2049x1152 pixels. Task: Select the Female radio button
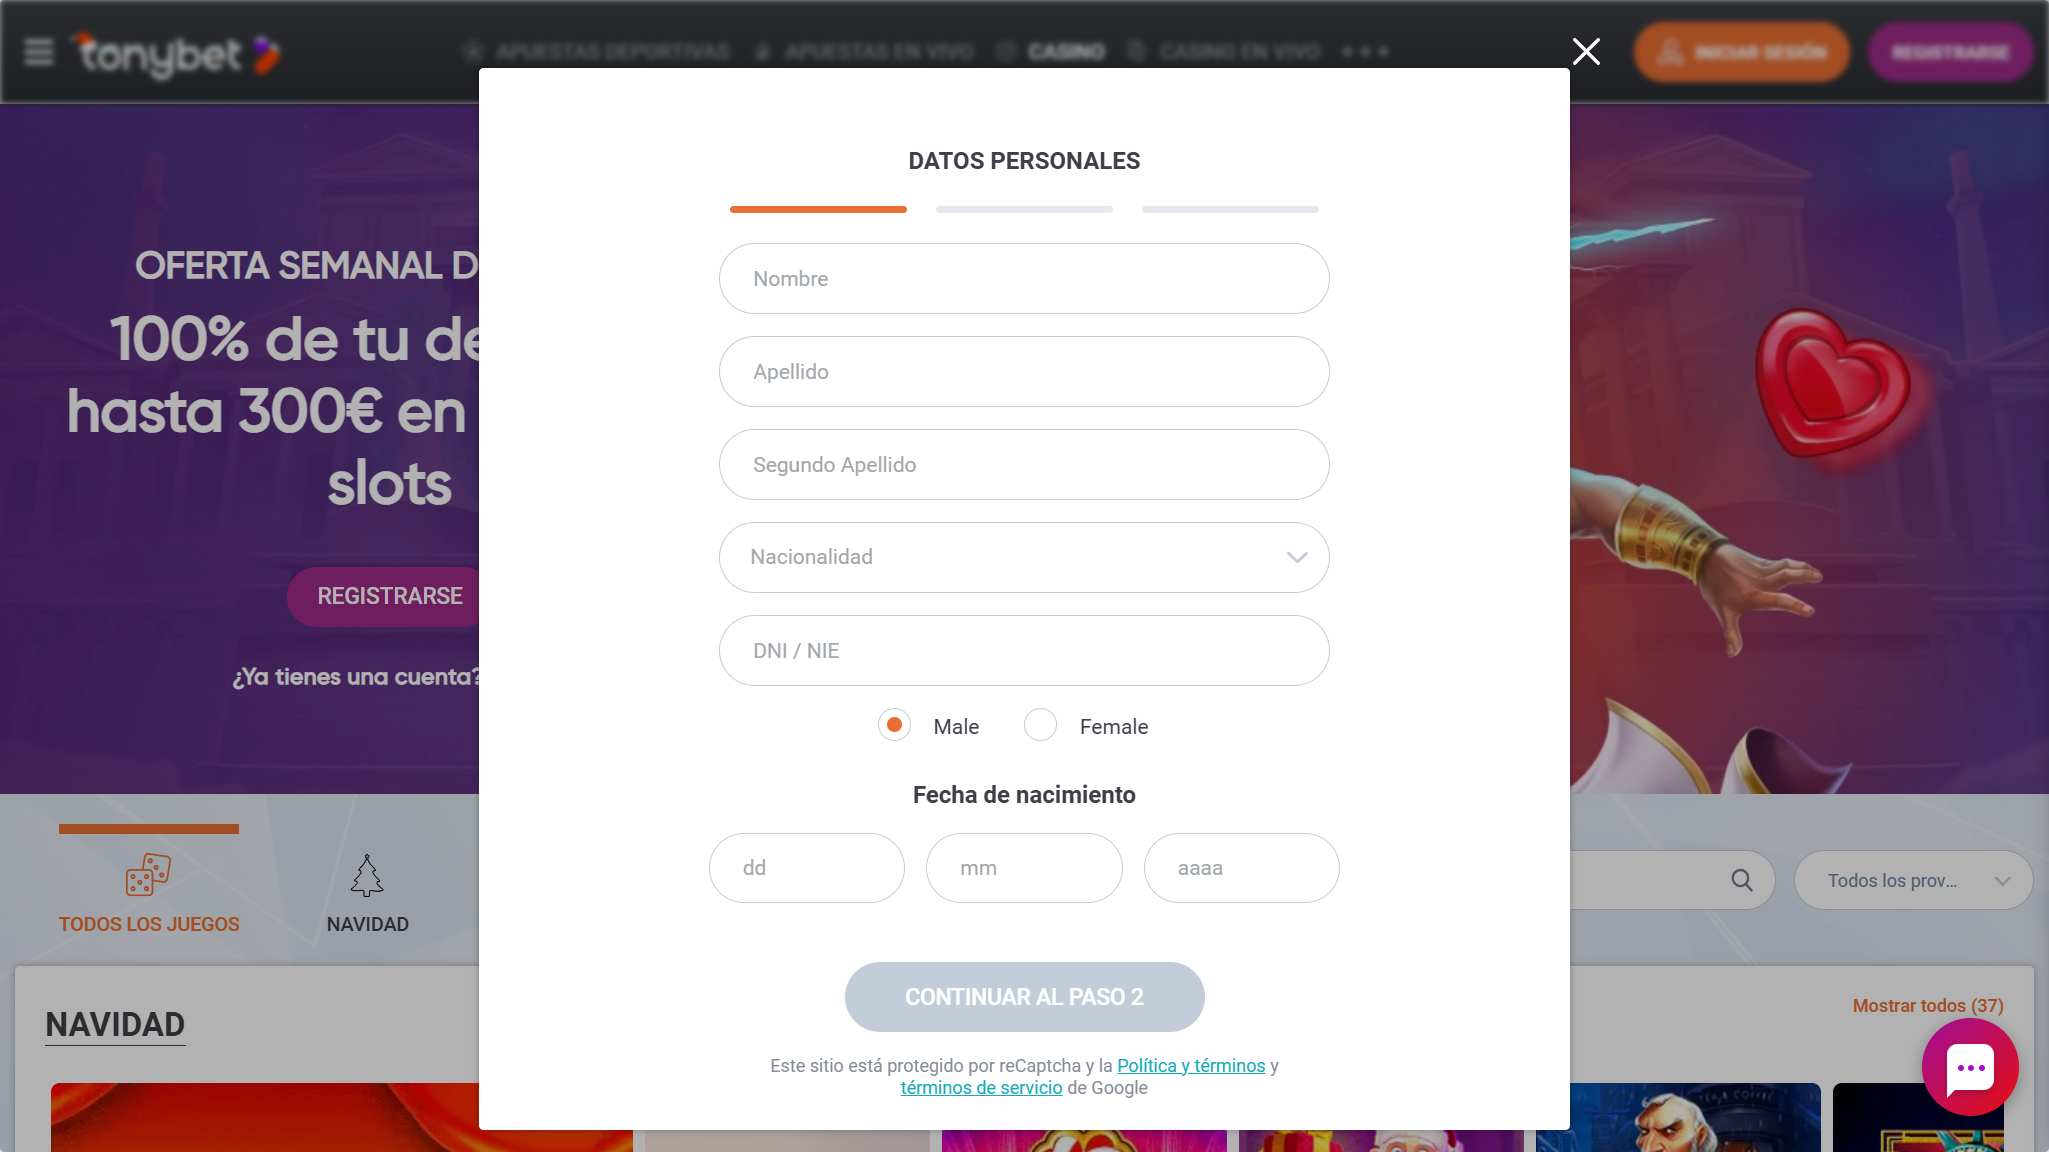(1040, 725)
